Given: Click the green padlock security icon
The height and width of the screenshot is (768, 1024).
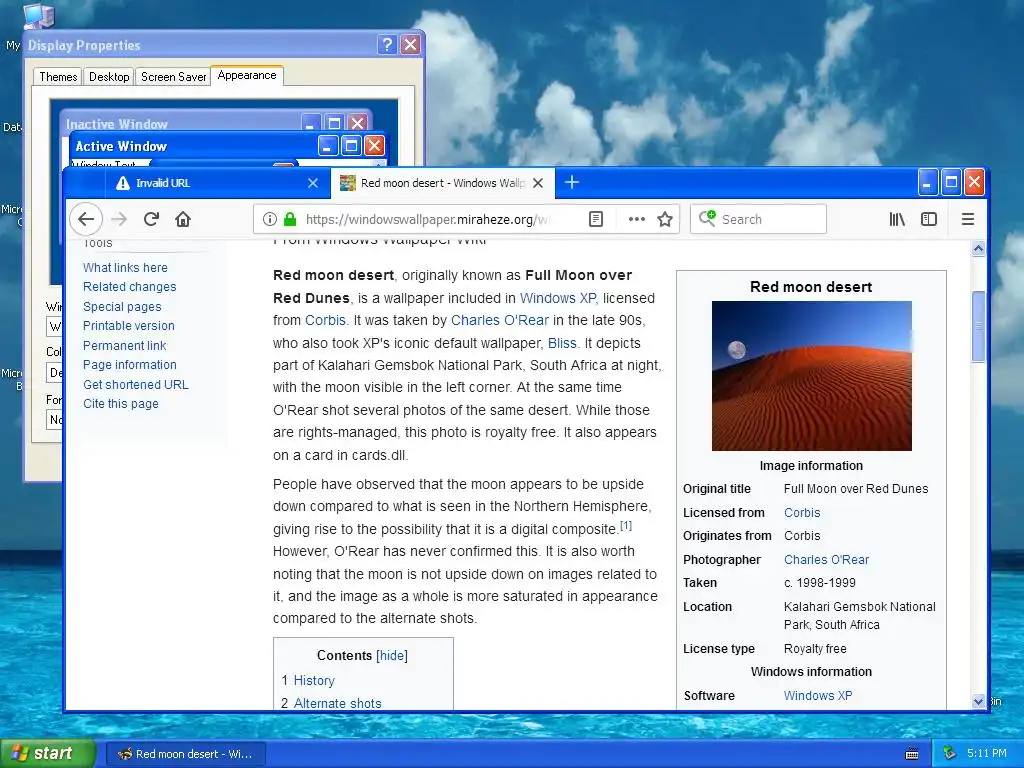Looking at the screenshot, I should (x=291, y=219).
